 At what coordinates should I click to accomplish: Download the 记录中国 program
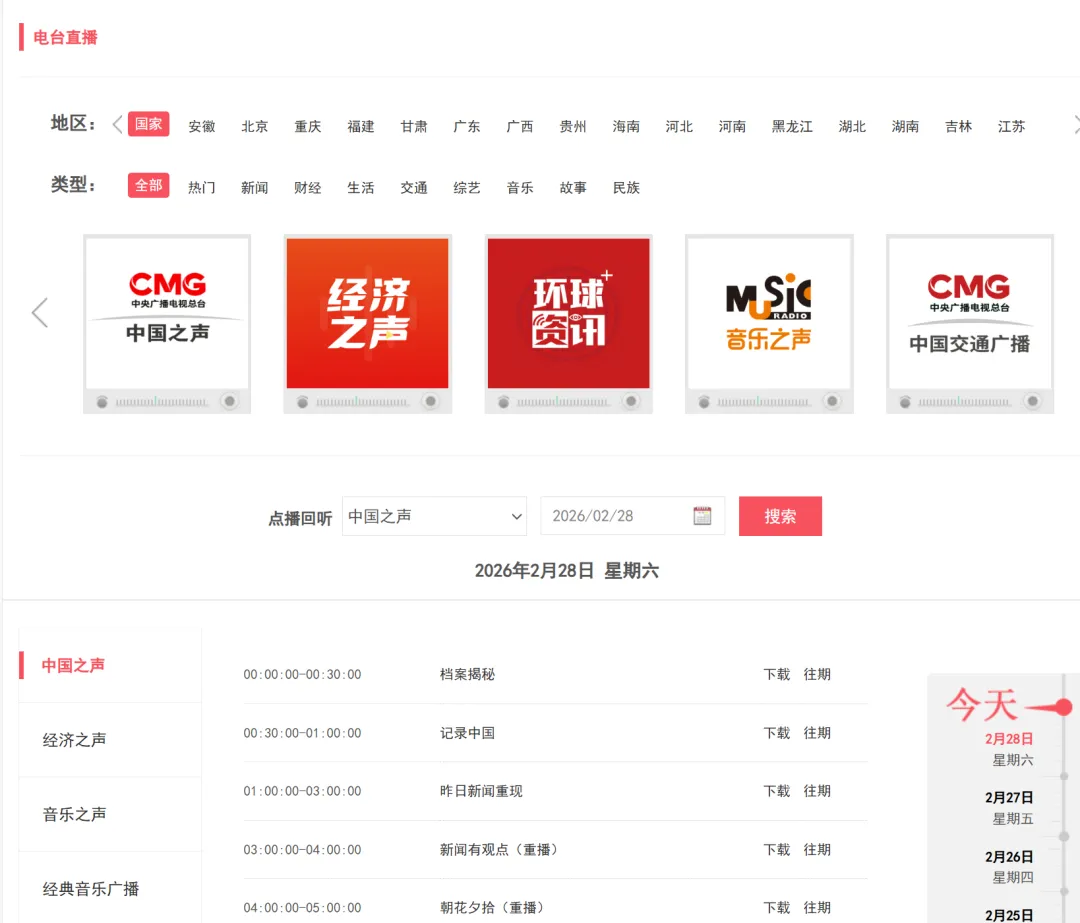[x=777, y=733]
